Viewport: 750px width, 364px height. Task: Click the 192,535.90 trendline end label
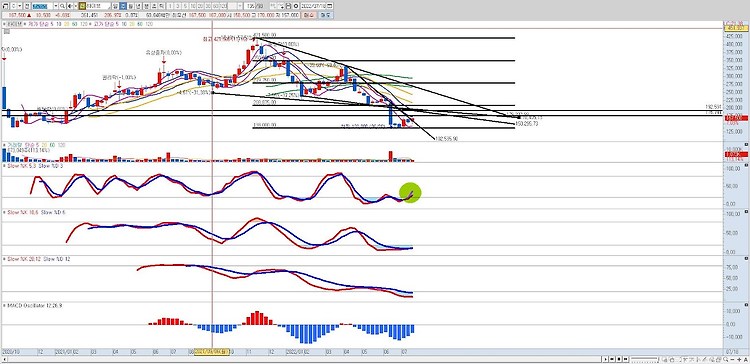(x=447, y=139)
